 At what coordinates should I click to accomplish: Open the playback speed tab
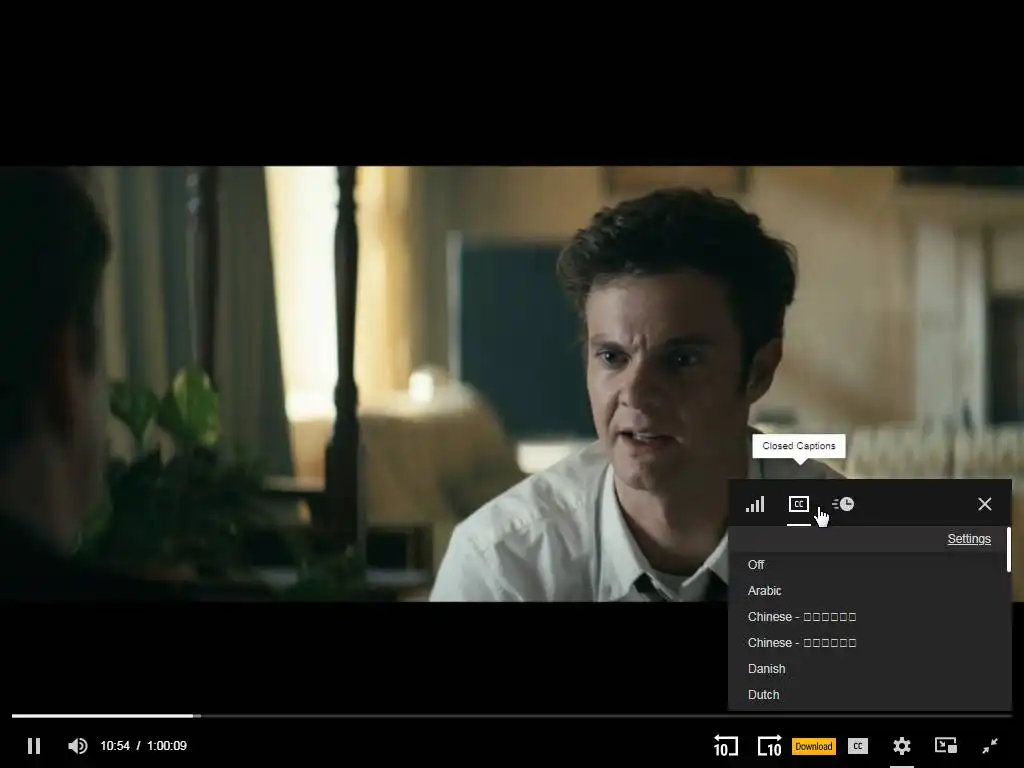pos(843,504)
